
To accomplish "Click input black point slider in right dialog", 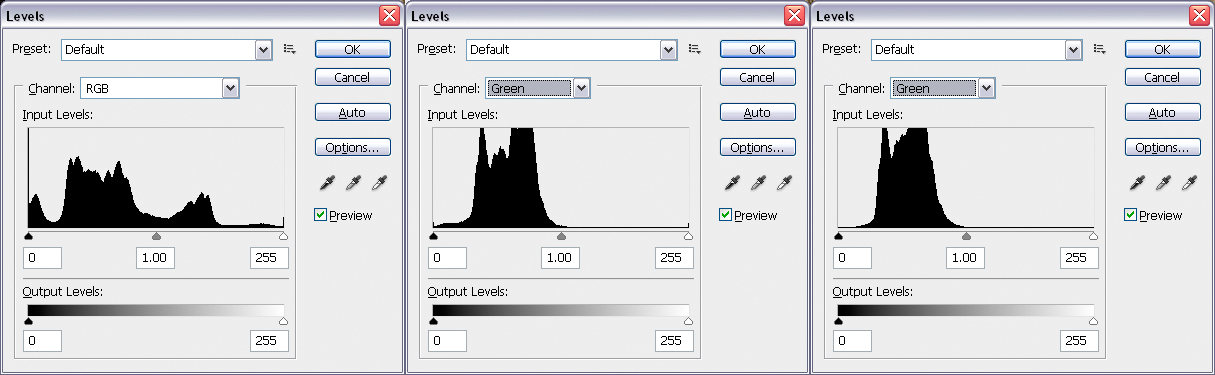I will 838,237.
